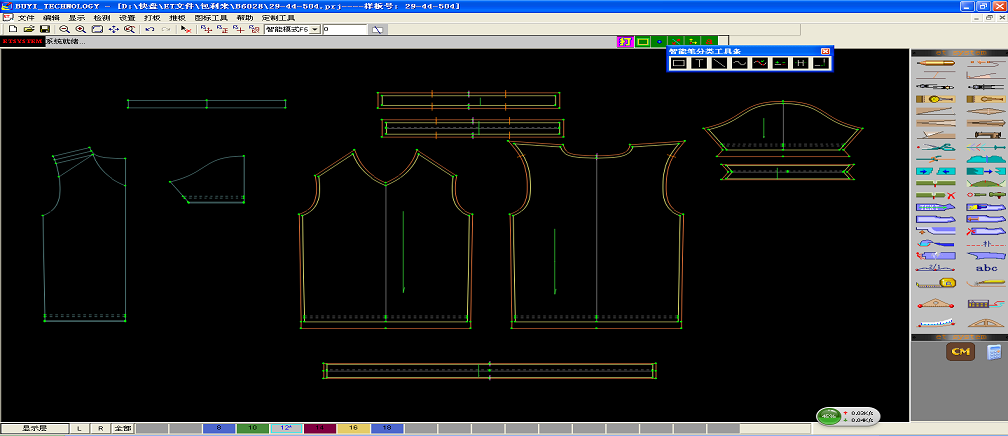This screenshot has width=1008, height=436.
Task: Click the R layer button
Action: coord(100,428)
